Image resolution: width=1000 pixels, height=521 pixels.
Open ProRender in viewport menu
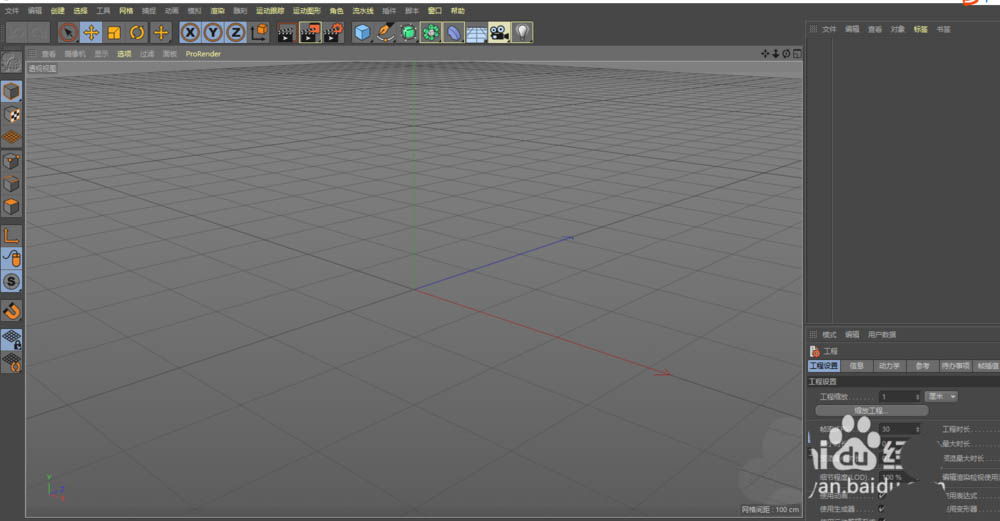203,54
